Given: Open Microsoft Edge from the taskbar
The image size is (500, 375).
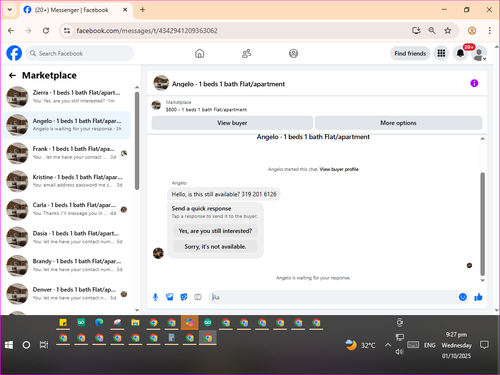Looking at the screenshot, I should click(99, 323).
